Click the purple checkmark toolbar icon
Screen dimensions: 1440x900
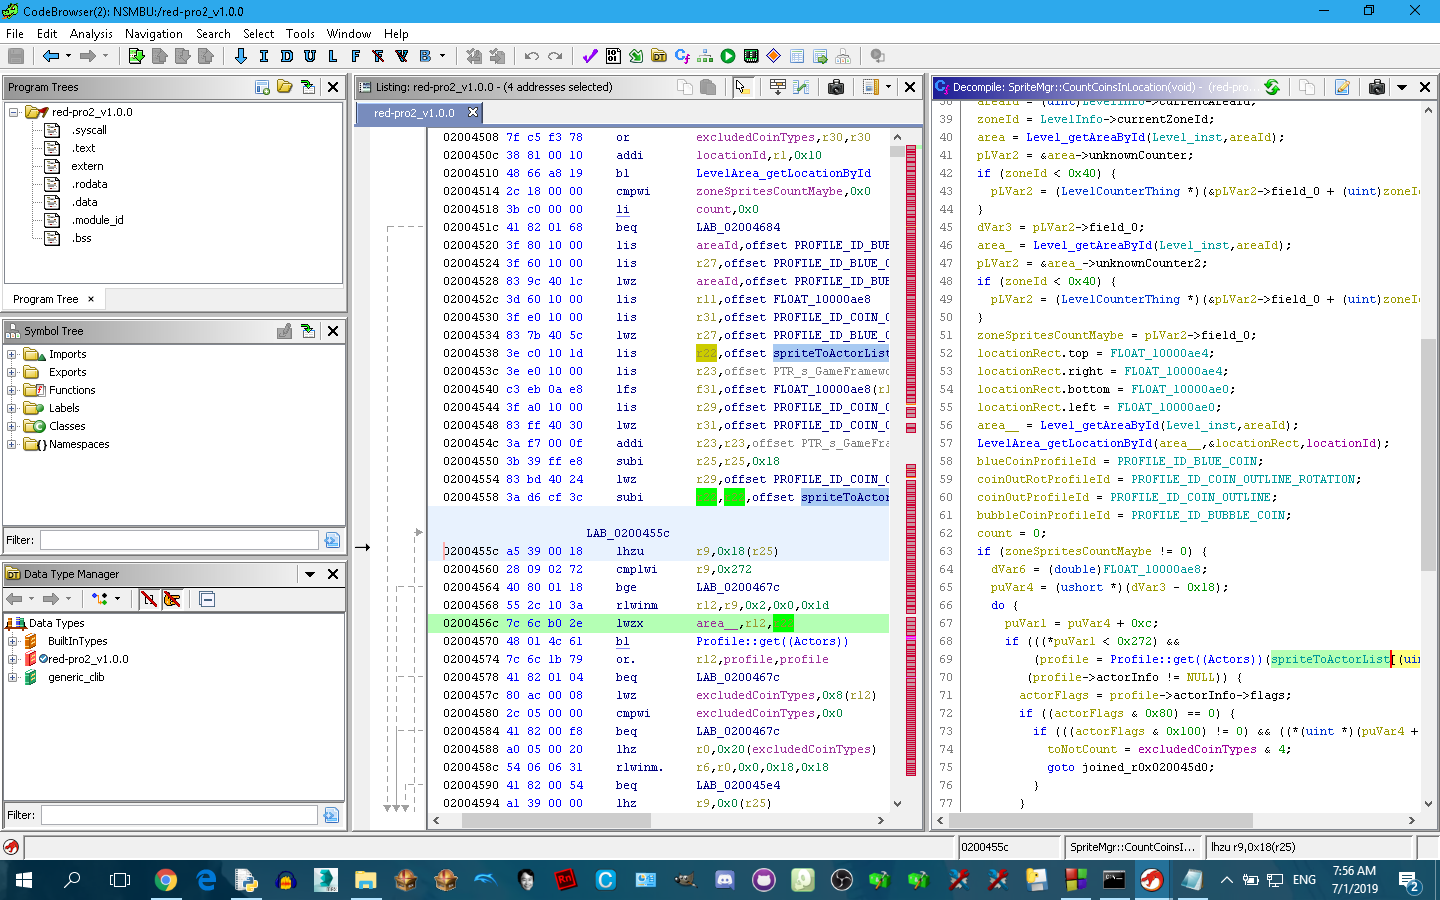590,56
